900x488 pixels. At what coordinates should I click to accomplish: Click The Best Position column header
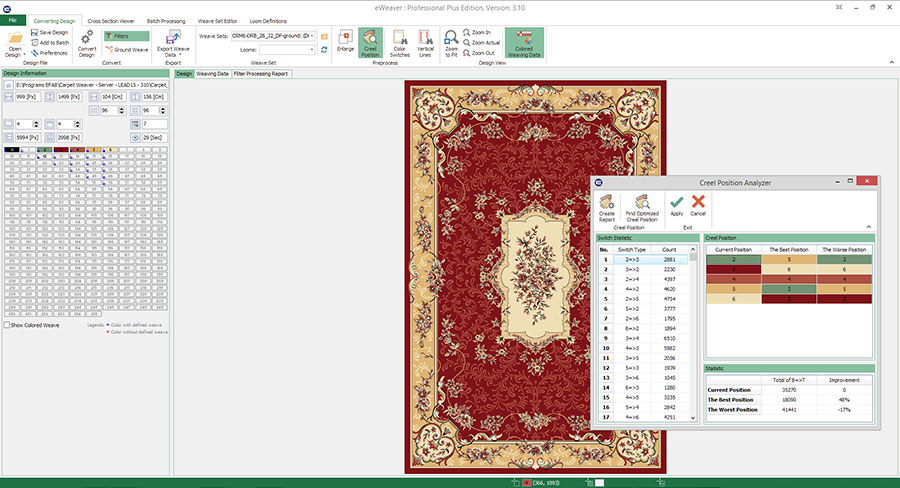click(x=789, y=250)
